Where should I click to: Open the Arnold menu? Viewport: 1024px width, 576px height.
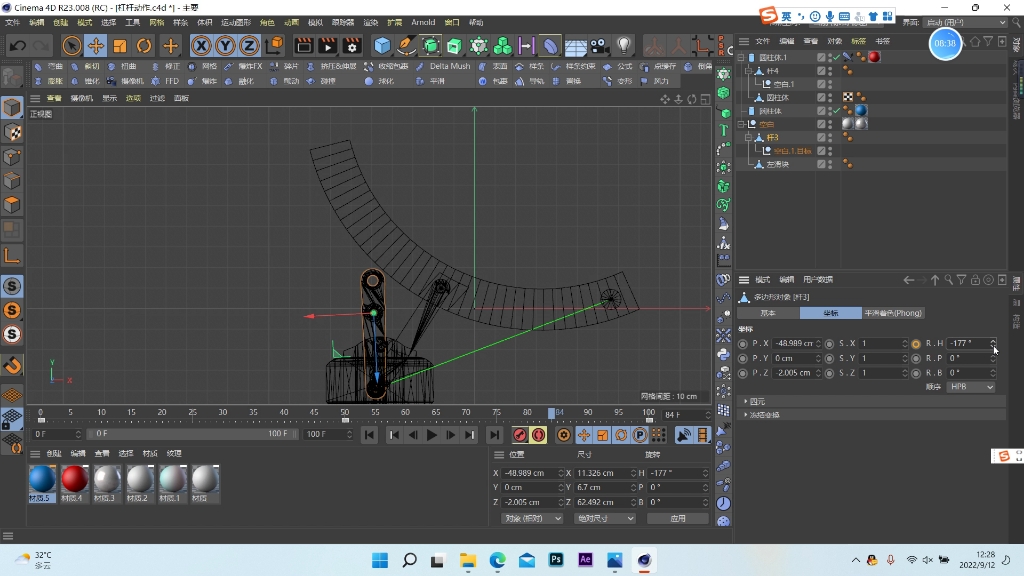(423, 22)
